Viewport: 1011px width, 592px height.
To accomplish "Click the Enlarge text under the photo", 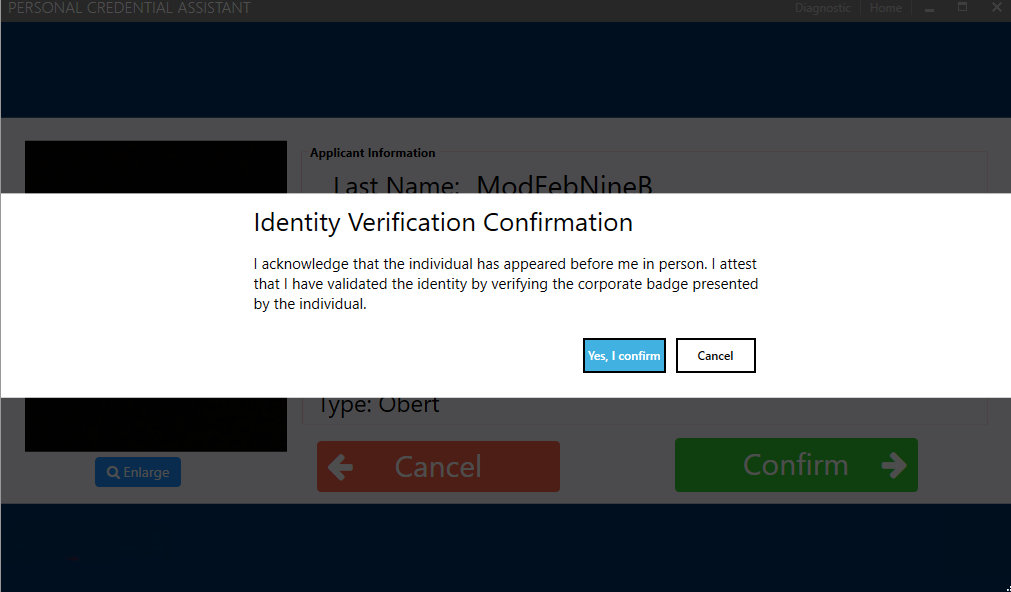I will coord(146,472).
